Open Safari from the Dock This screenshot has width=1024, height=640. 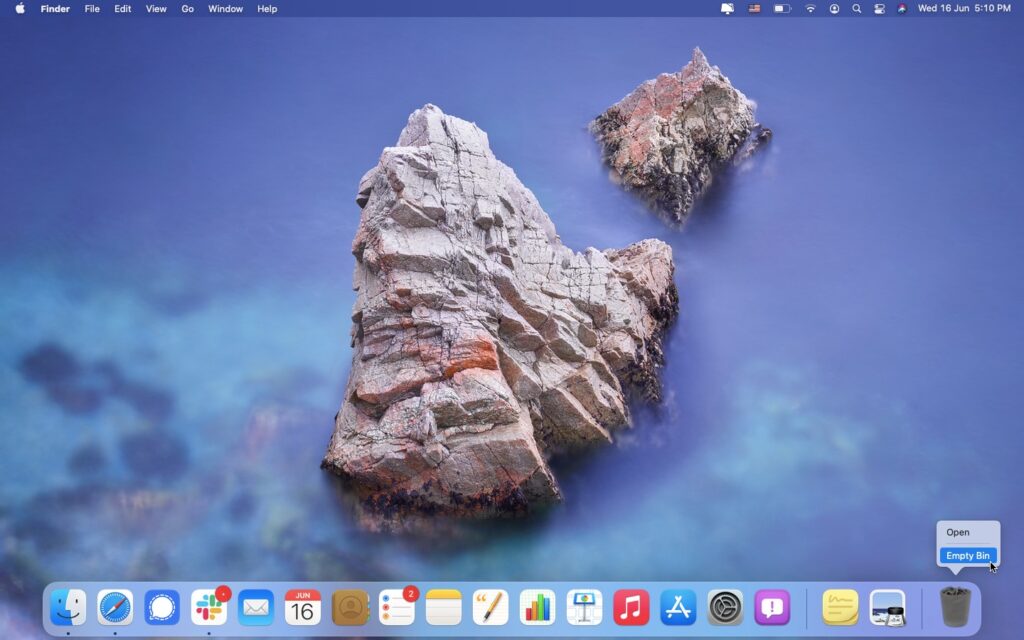coord(115,605)
